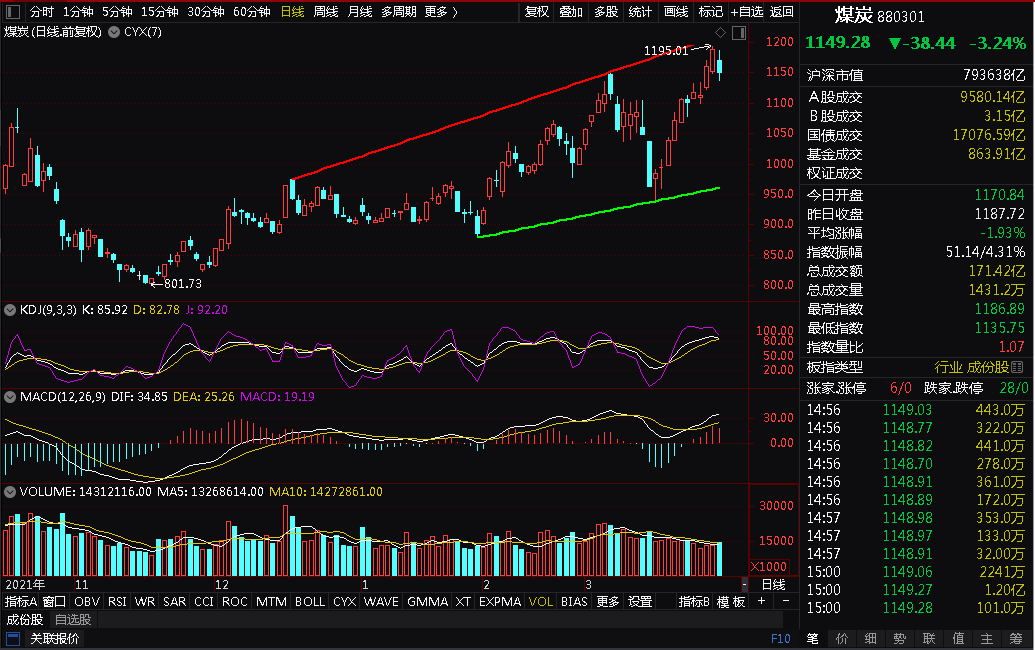
Task: Enable the RSI indicator
Action: [x=117, y=601]
